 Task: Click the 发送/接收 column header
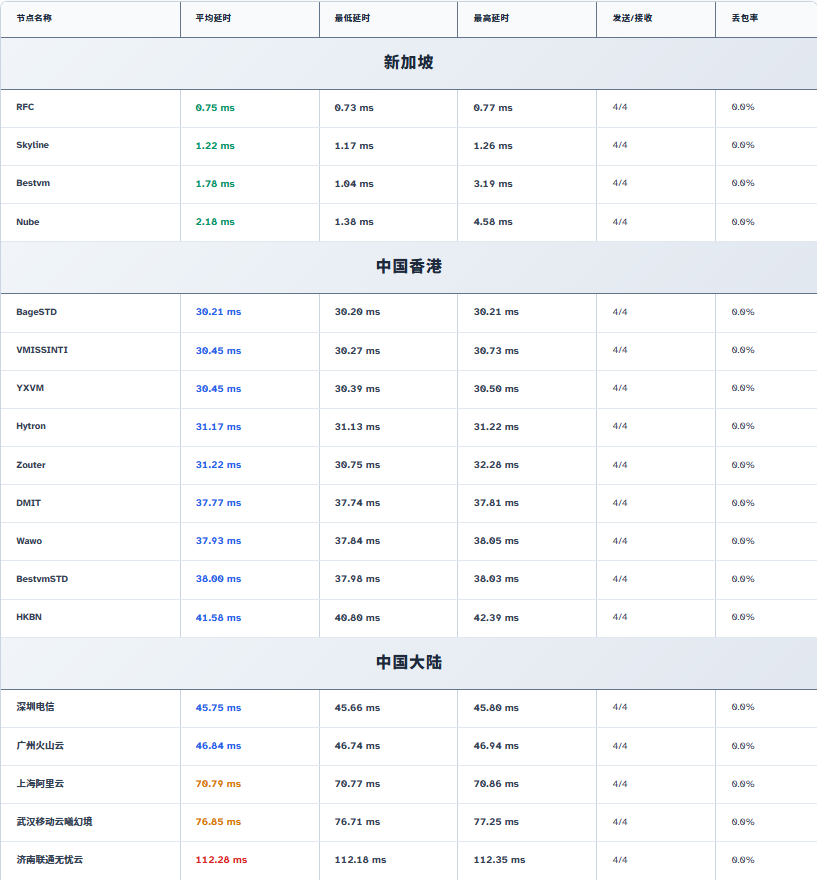pos(632,18)
